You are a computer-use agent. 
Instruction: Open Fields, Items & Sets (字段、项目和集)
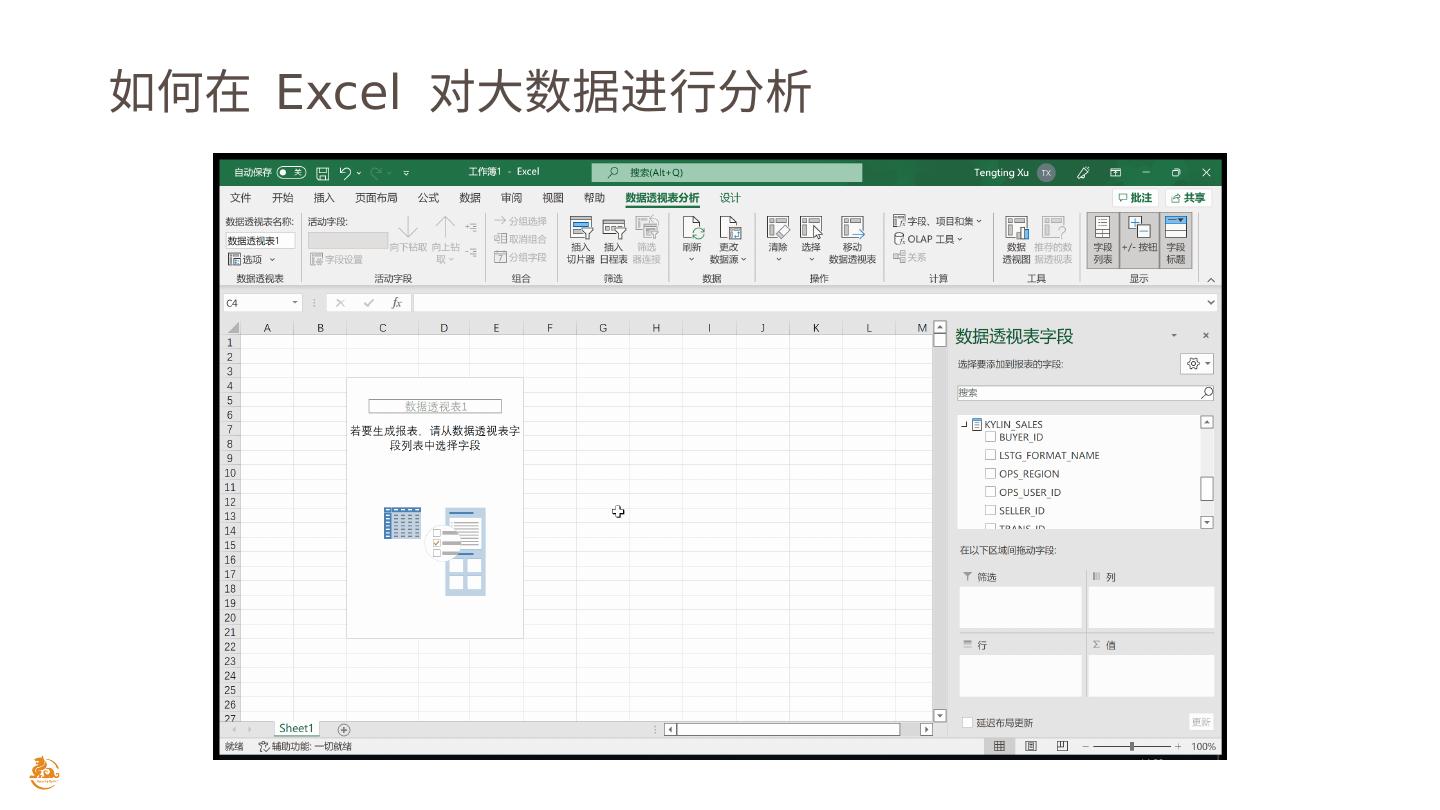coord(938,221)
